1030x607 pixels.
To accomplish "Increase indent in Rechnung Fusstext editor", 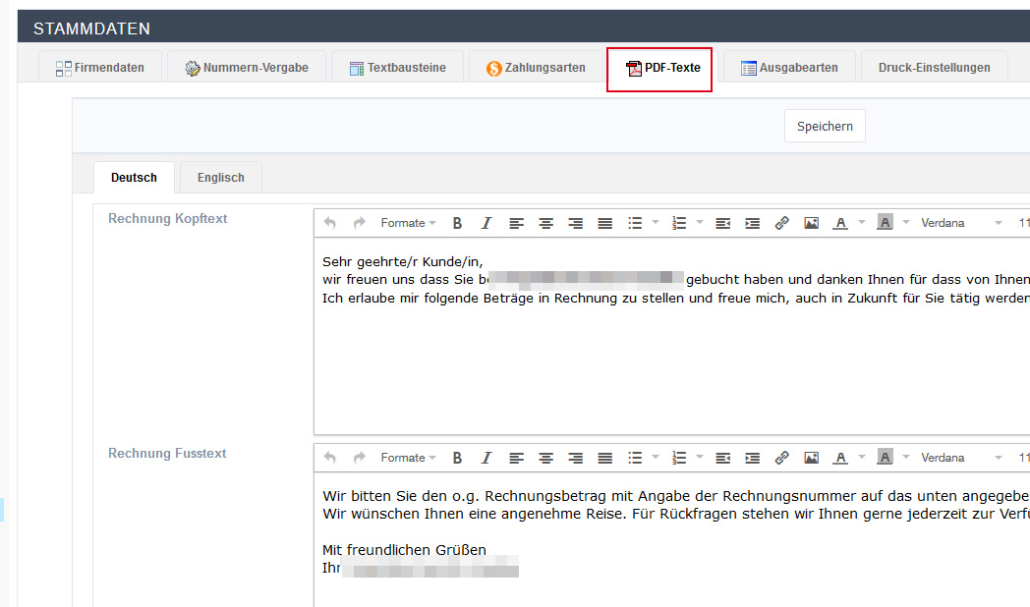I will tap(753, 458).
